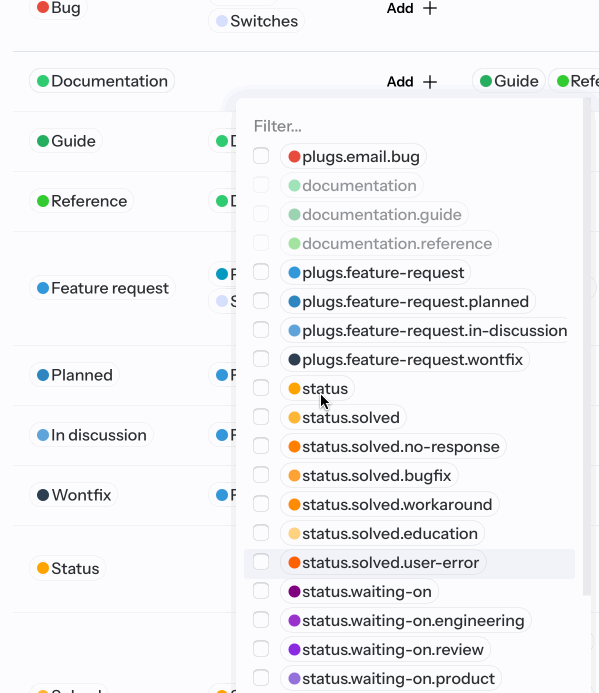This screenshot has height=693, width=599.
Task: Choose status.waiting-on.engineering label chip
Action: coord(405,621)
